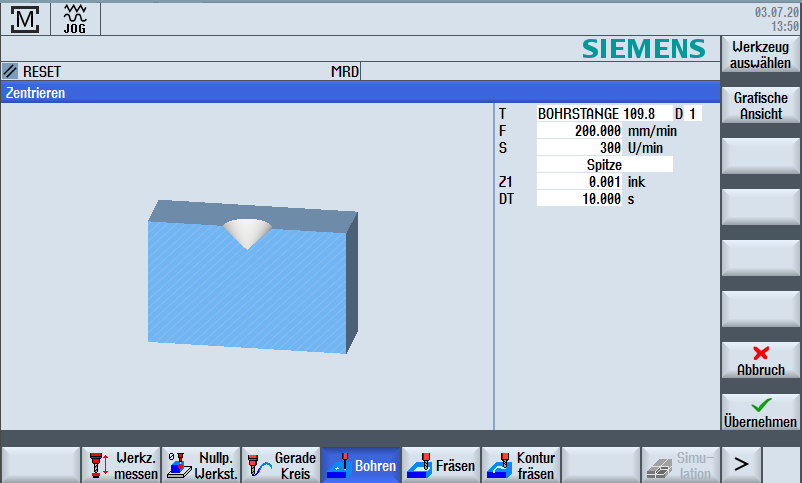802x483 pixels.
Task: Open Nullp. Werkst. workpiece zero softkey
Action: pos(202,465)
